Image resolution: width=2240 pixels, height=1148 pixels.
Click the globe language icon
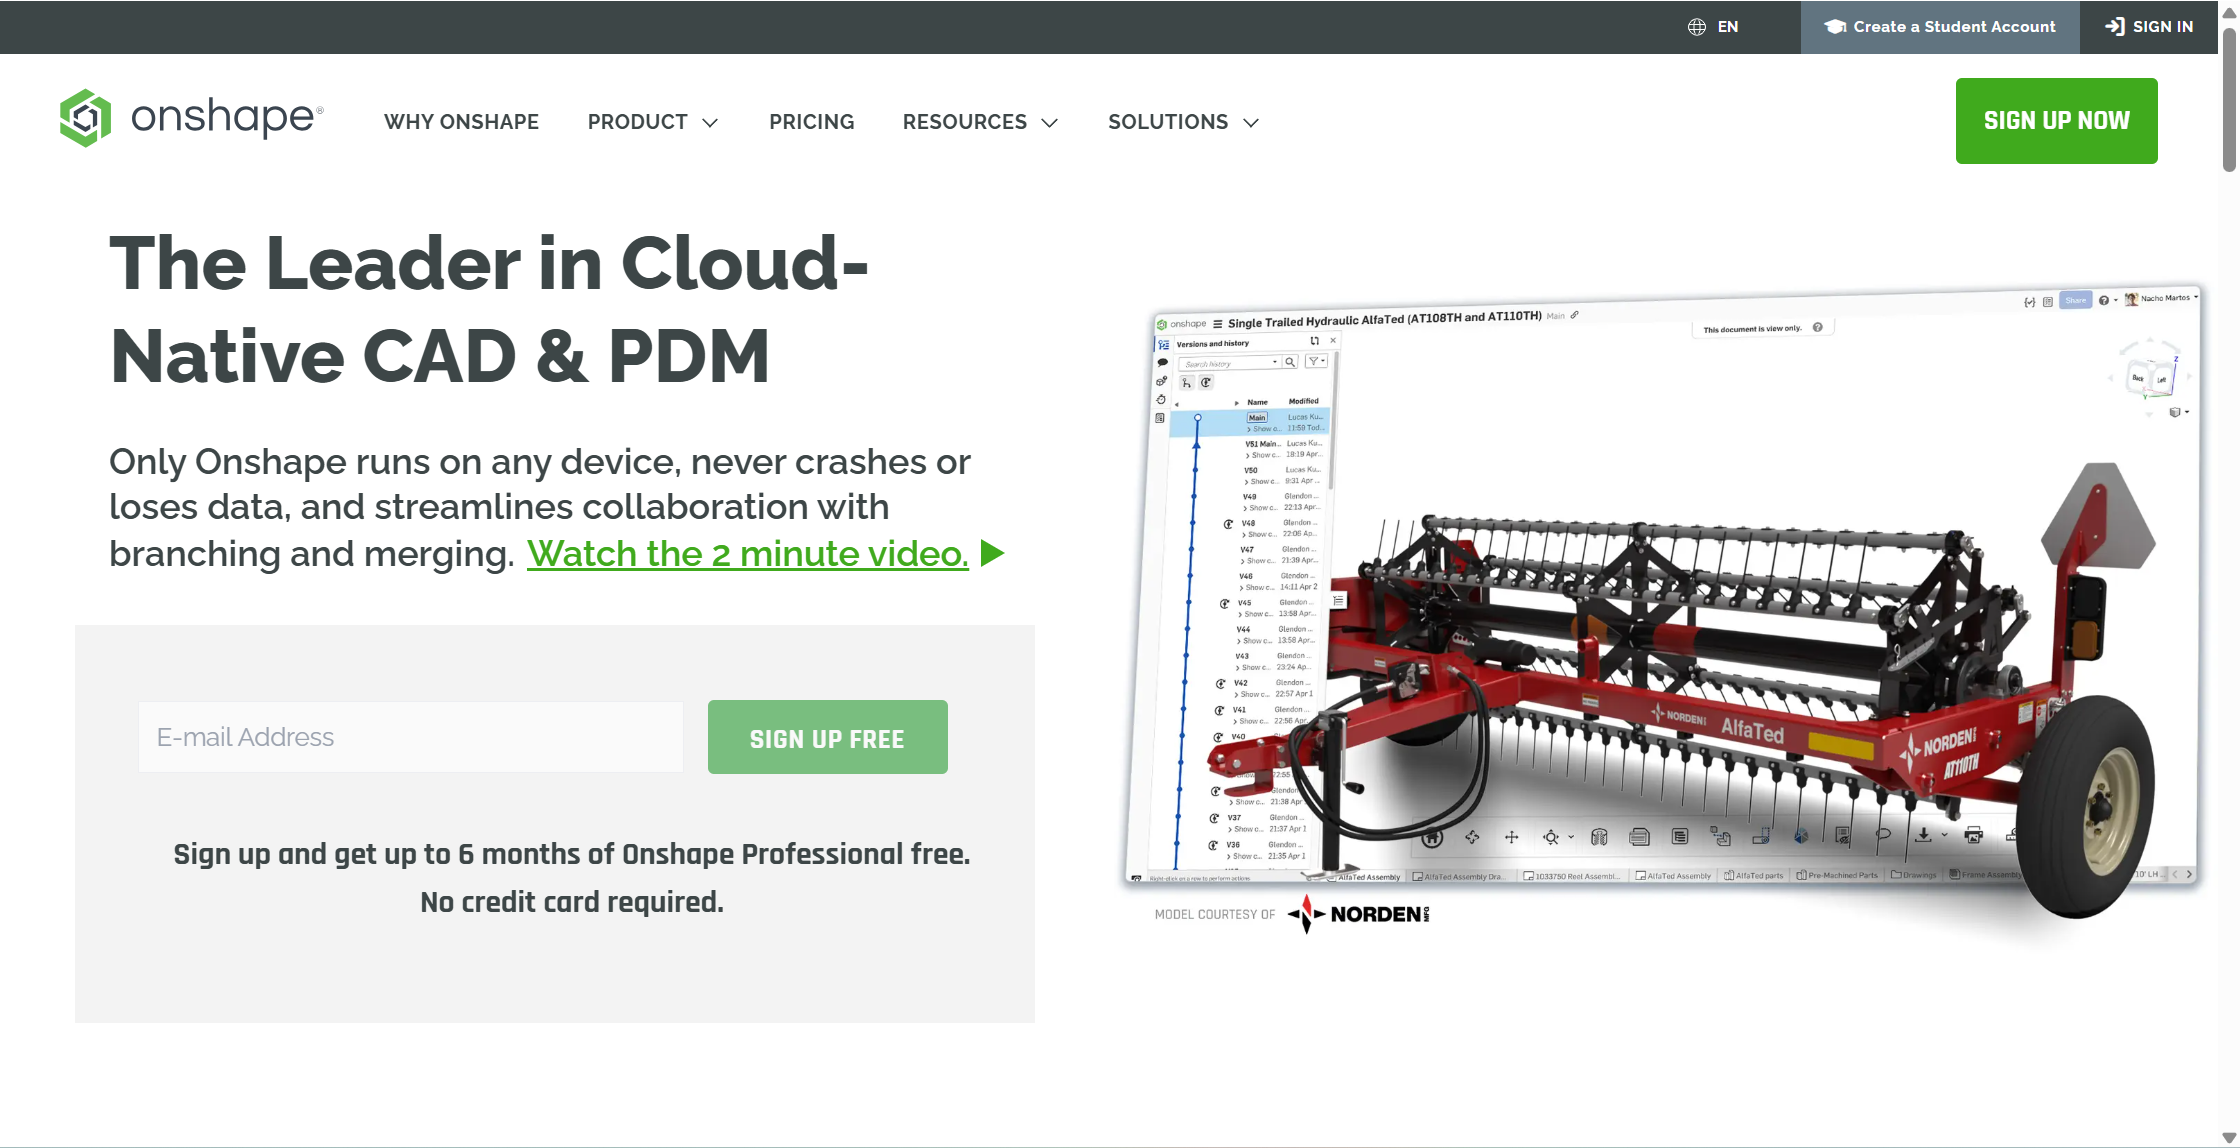[1696, 27]
